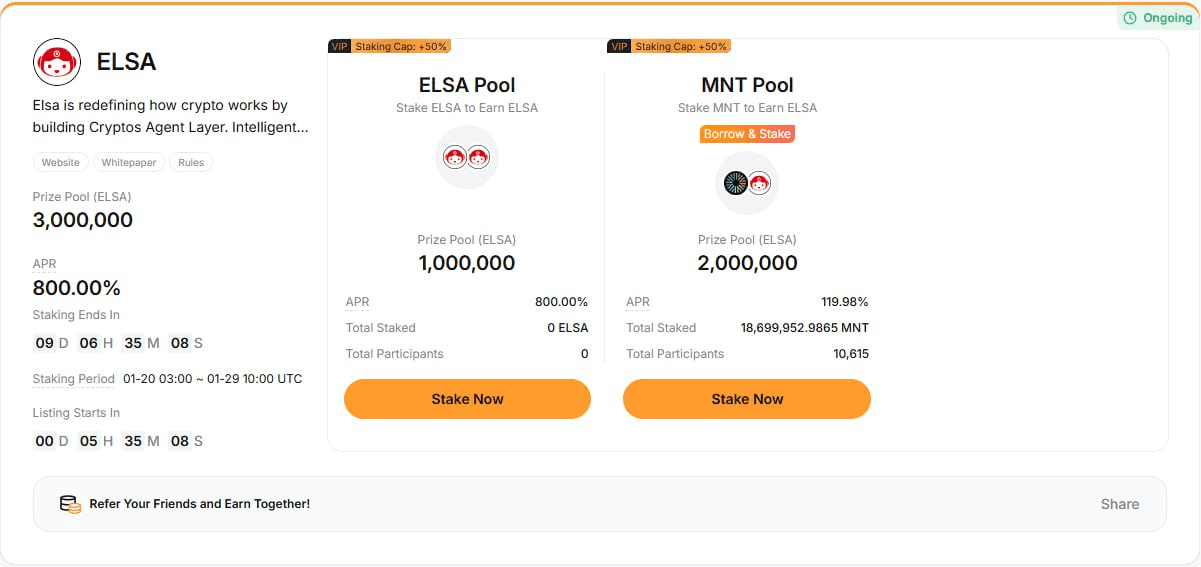Click the VIP badge on ELSA Pool
1201x567 pixels.
339,46
